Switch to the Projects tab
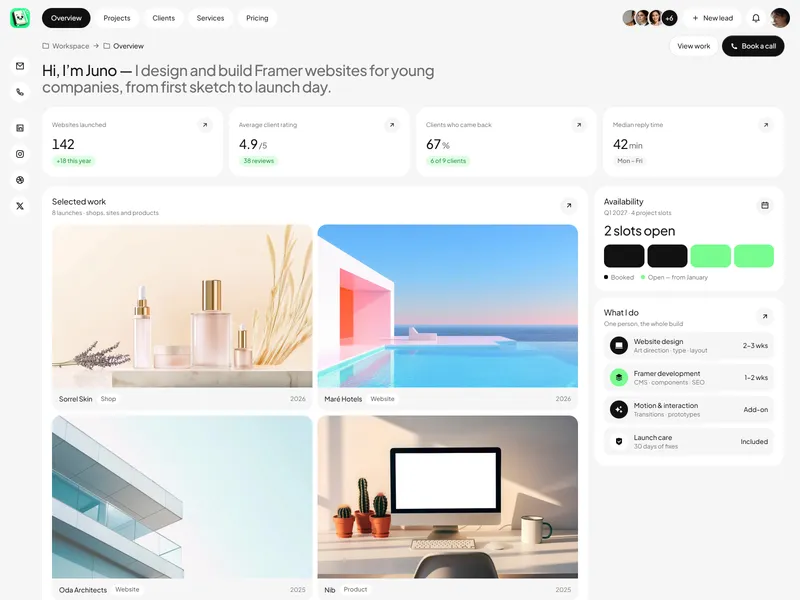 117,18
